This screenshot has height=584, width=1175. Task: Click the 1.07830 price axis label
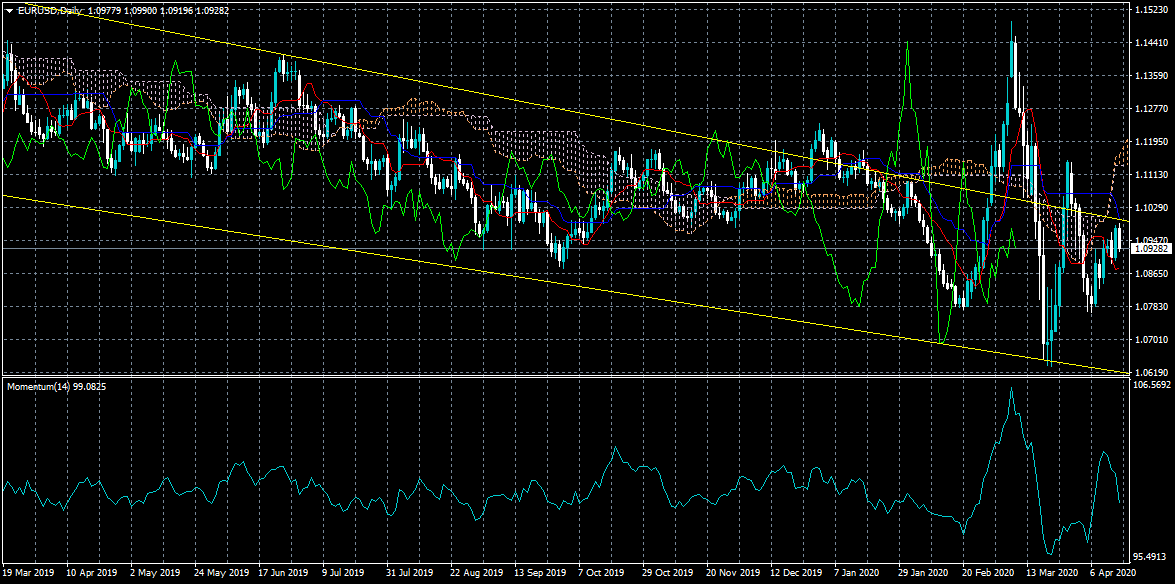(1151, 306)
